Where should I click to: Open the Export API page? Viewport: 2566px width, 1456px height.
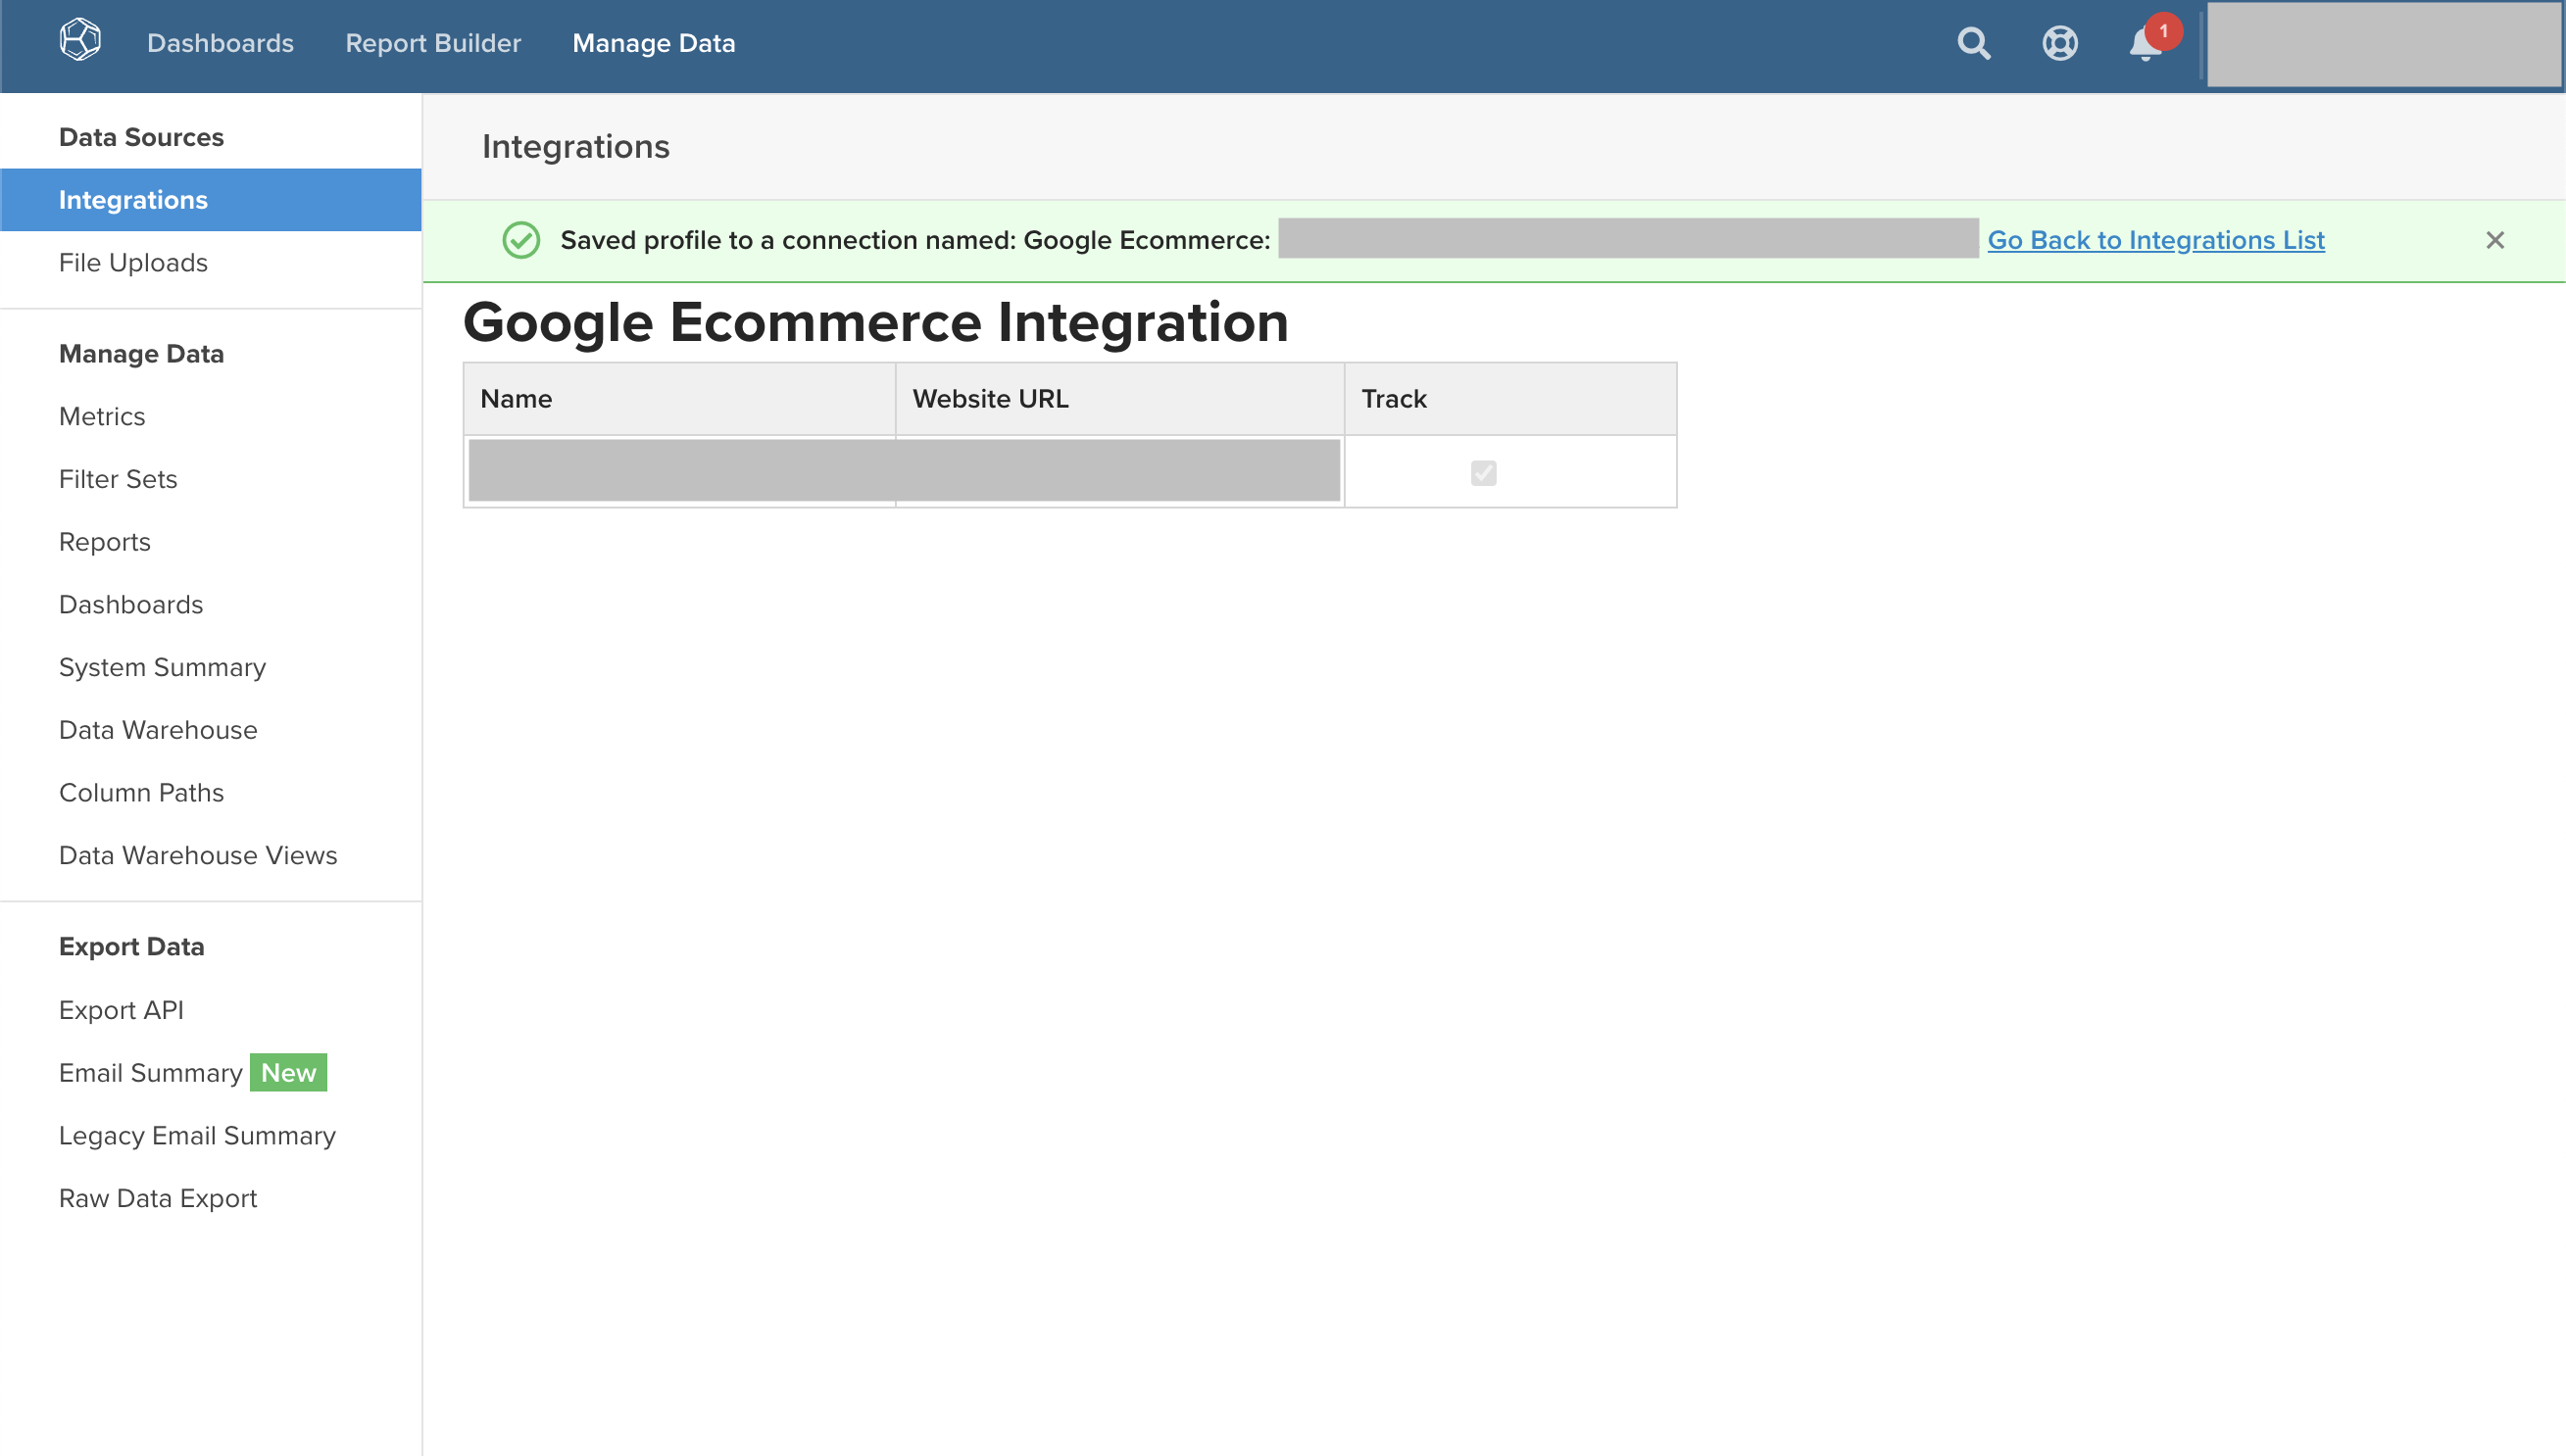coord(121,1009)
